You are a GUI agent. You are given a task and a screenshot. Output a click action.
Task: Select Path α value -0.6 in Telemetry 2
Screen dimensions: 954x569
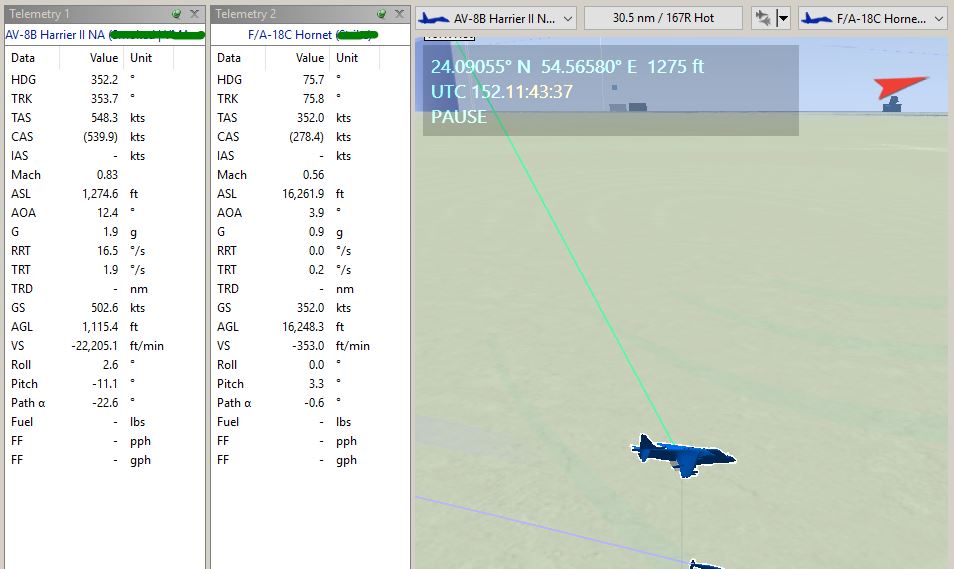pyautogui.click(x=314, y=403)
